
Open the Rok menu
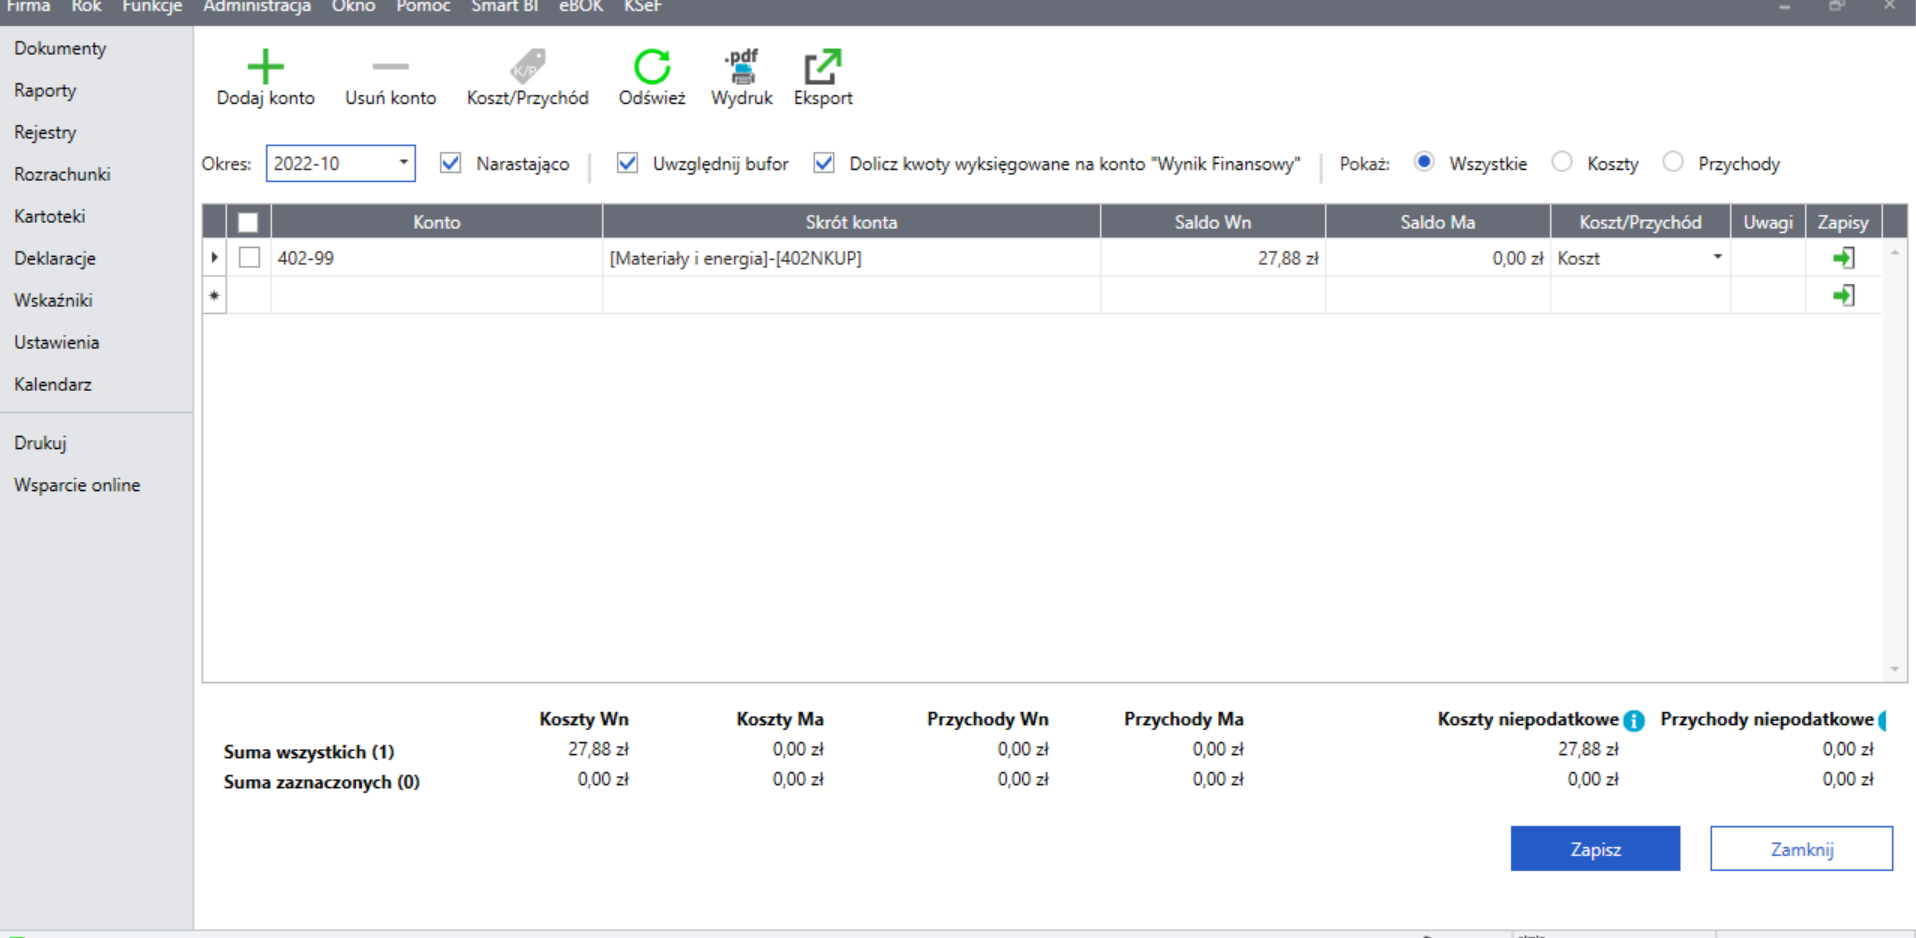[x=86, y=7]
